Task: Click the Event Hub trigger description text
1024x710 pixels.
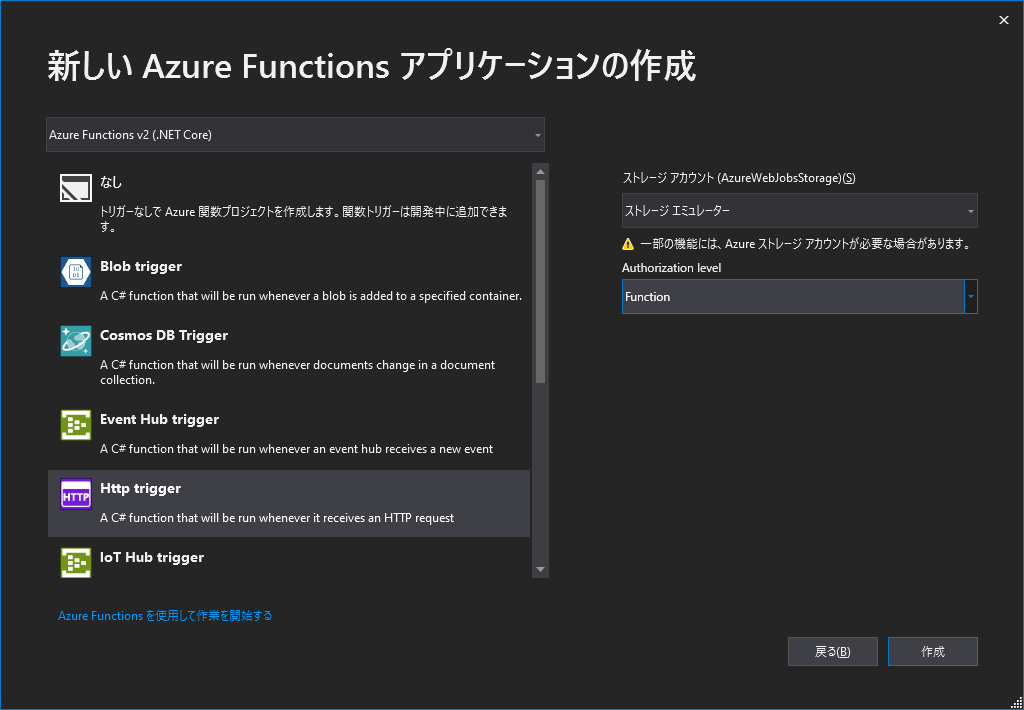Action: click(296, 449)
